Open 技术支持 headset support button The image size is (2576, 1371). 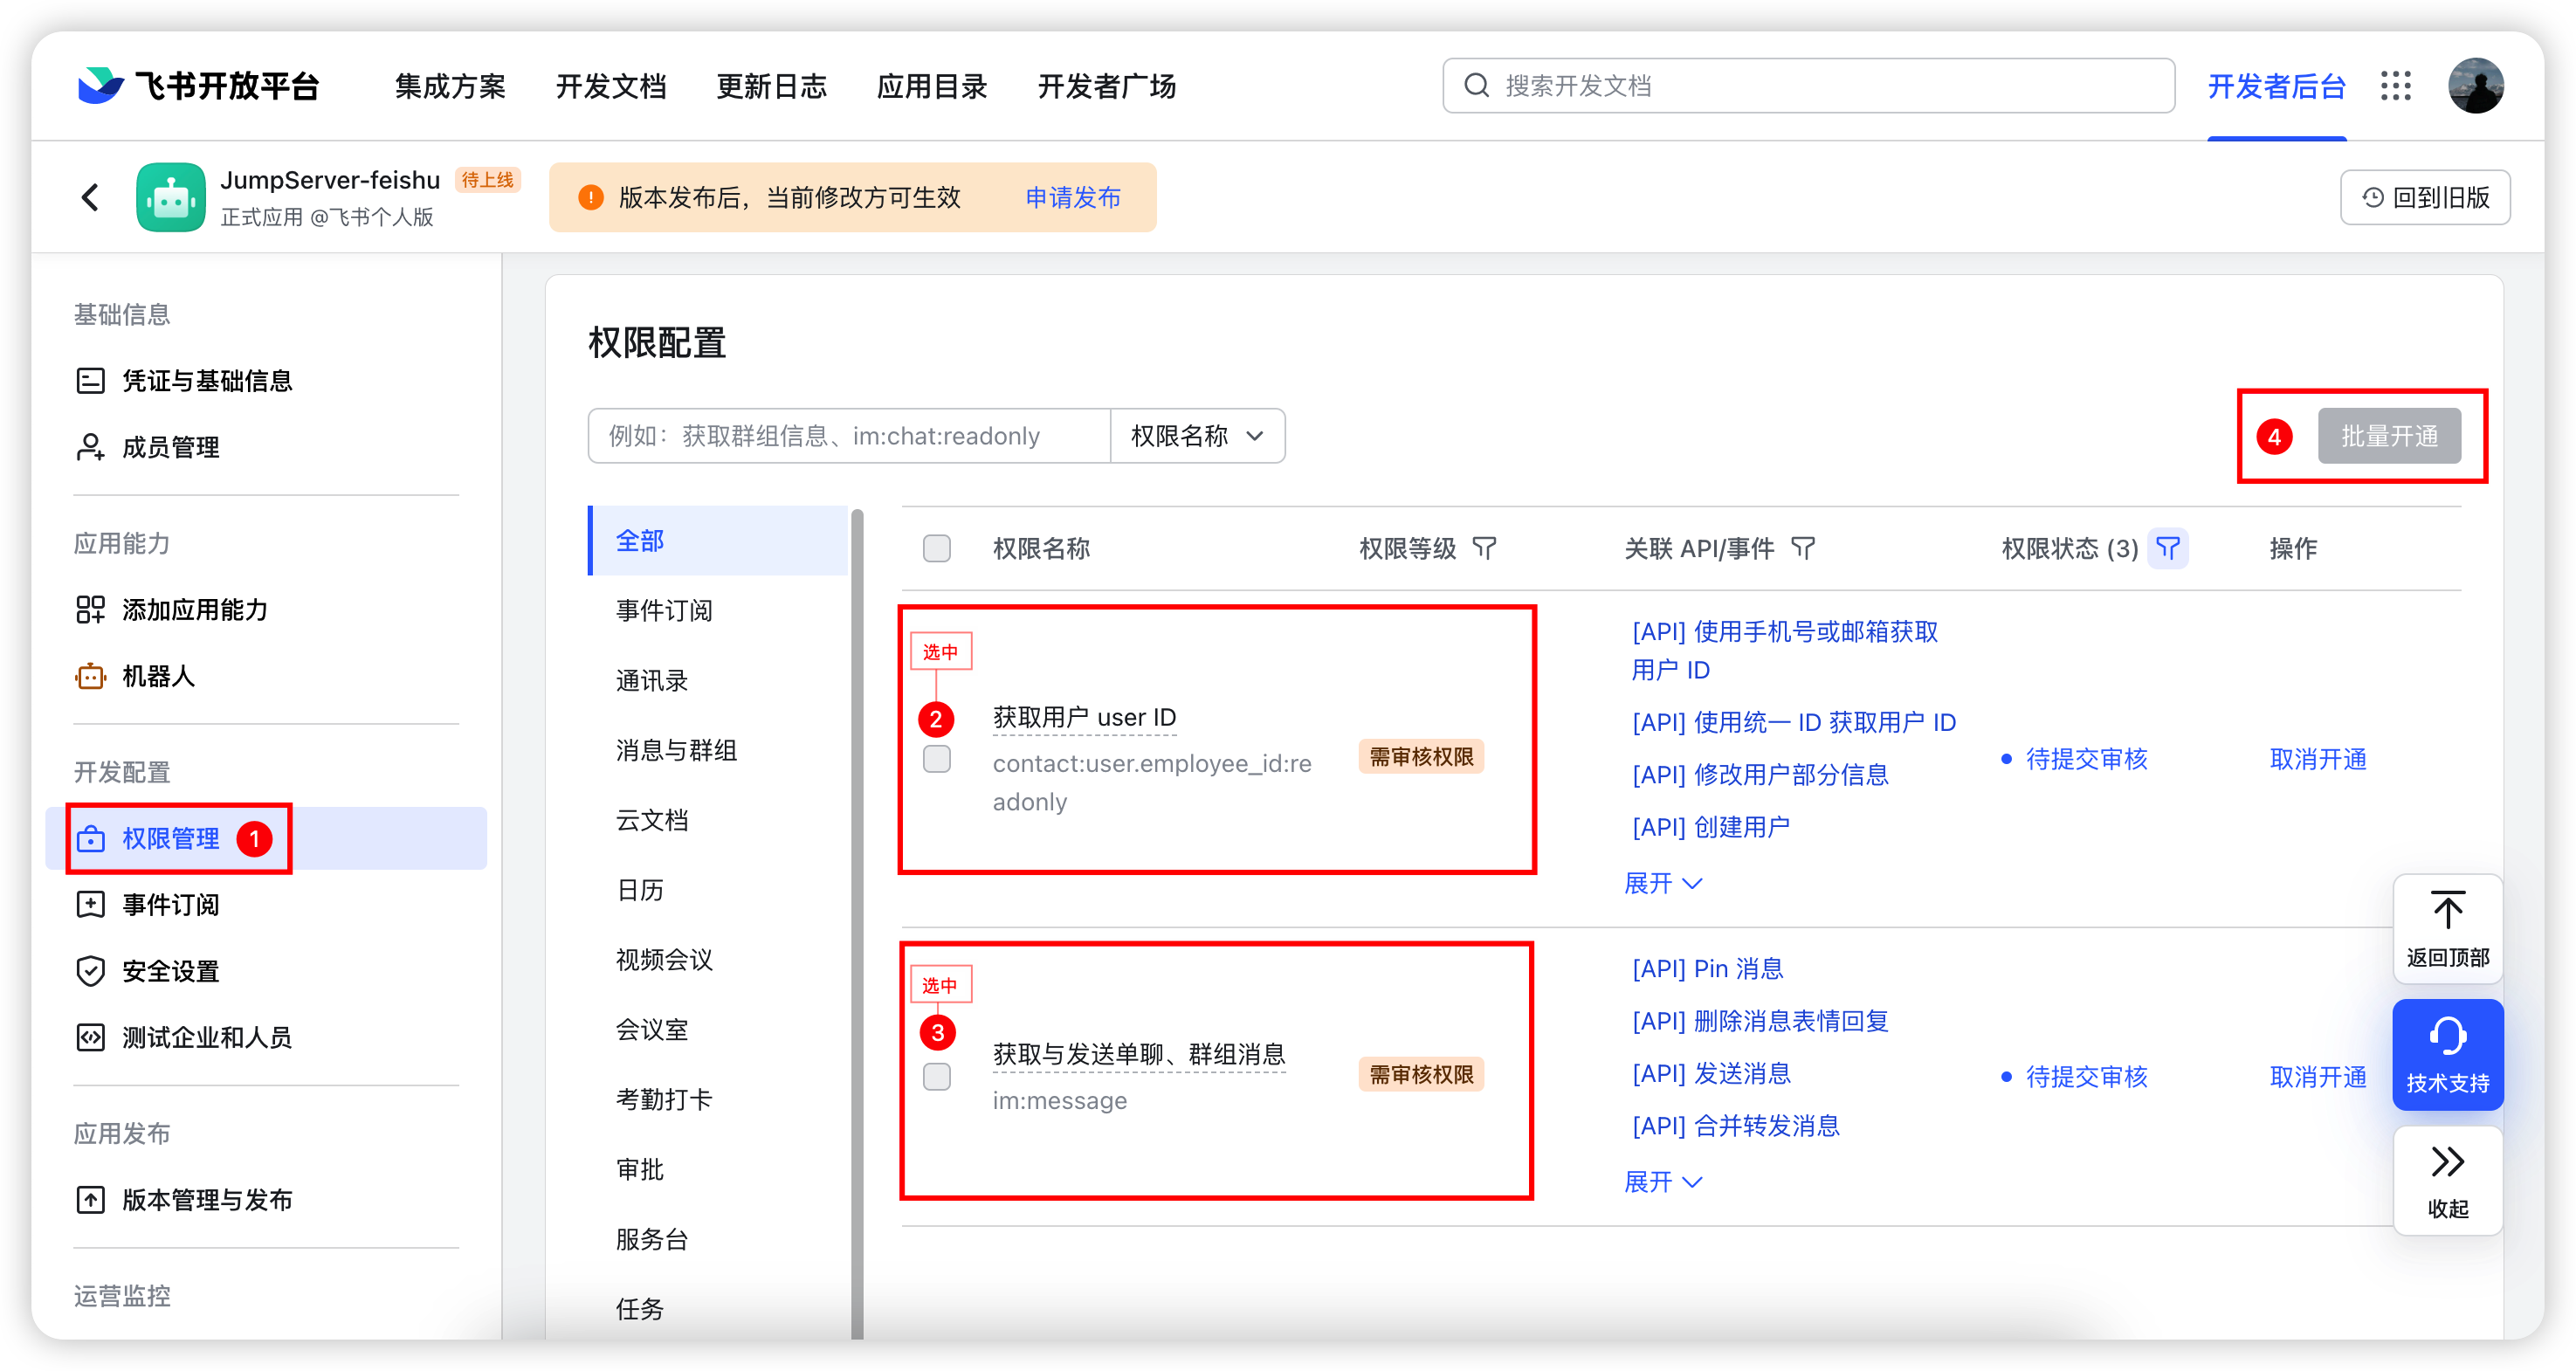pyautogui.click(x=2448, y=1055)
